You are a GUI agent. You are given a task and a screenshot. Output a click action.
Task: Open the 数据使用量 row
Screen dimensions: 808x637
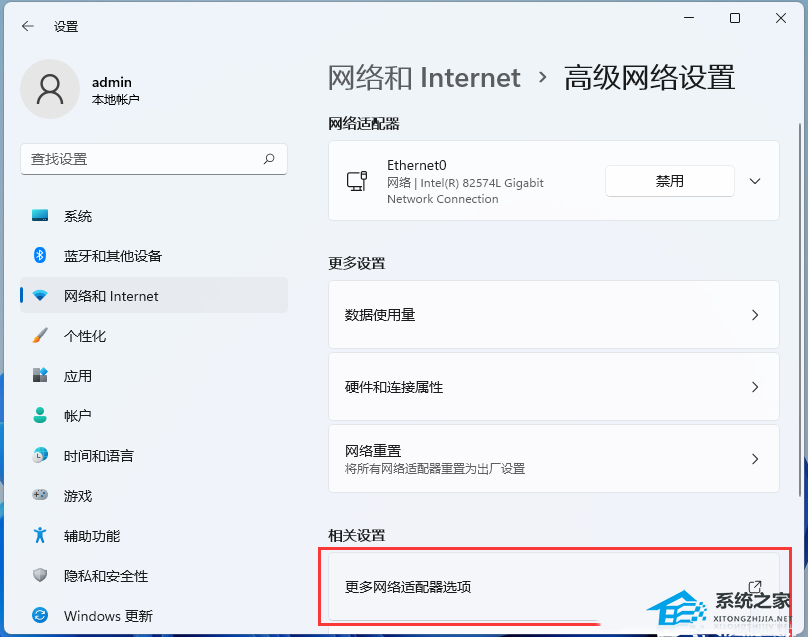553,315
